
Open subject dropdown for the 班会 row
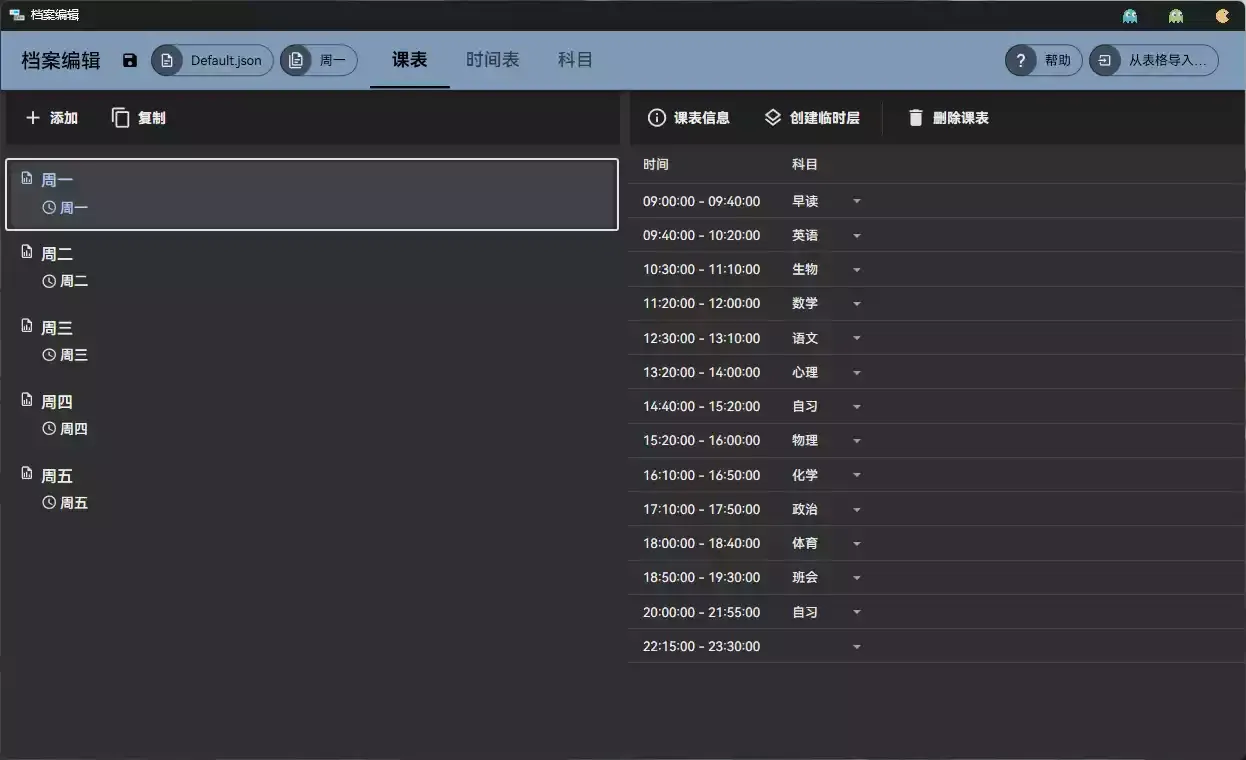[857, 578]
